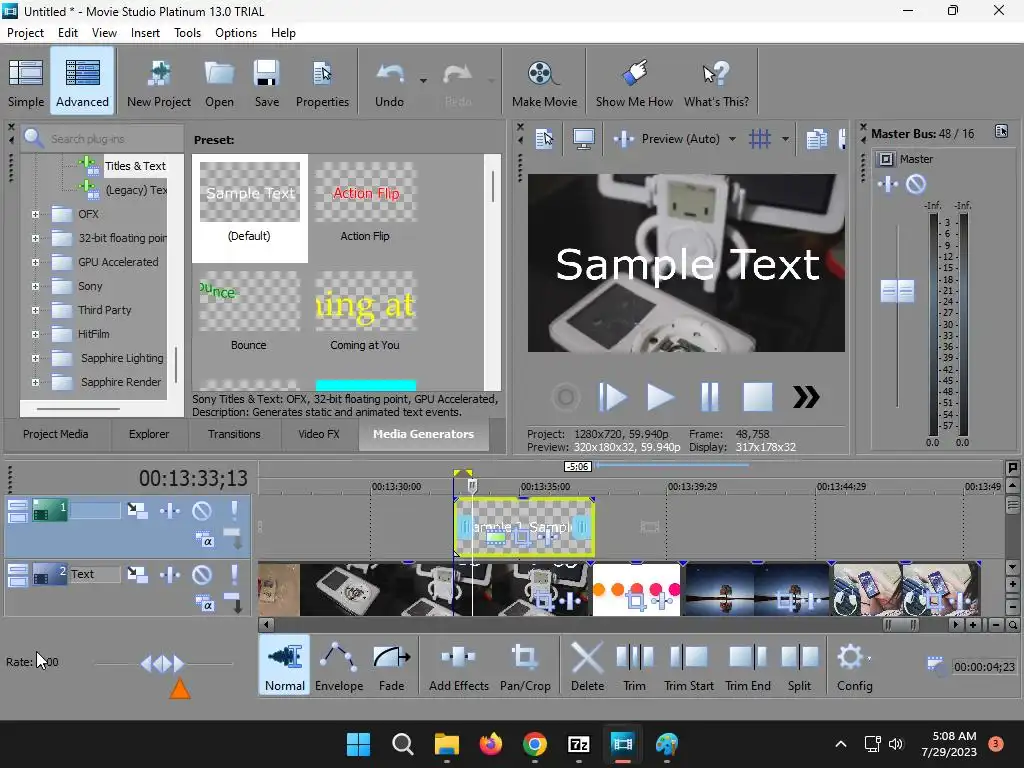Open Show Me How tutorials

(x=634, y=82)
